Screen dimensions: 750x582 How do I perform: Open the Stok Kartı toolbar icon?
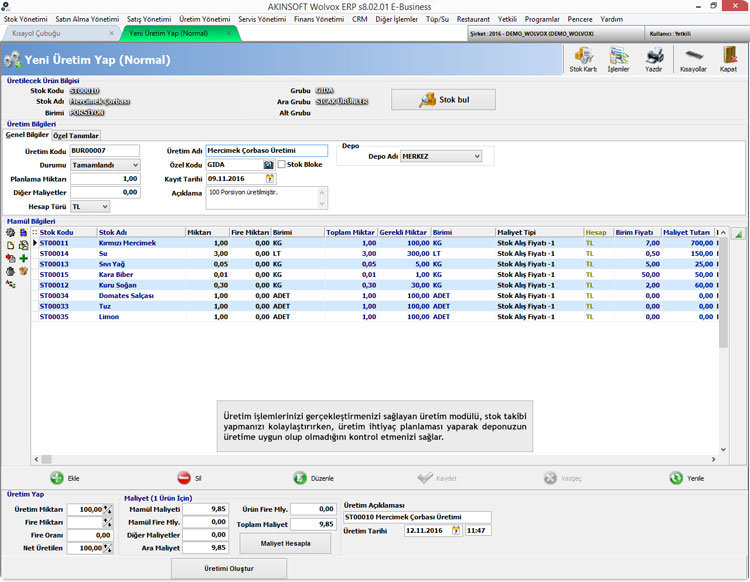[583, 59]
